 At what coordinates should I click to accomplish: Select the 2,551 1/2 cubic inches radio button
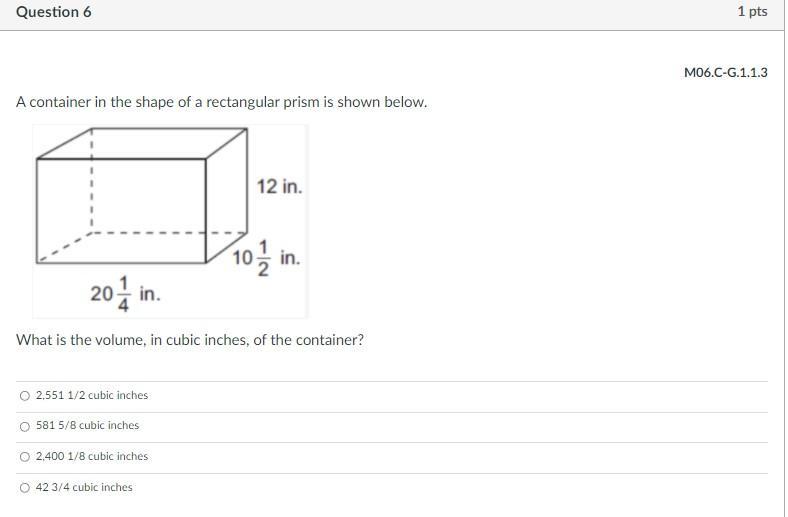pos(25,396)
